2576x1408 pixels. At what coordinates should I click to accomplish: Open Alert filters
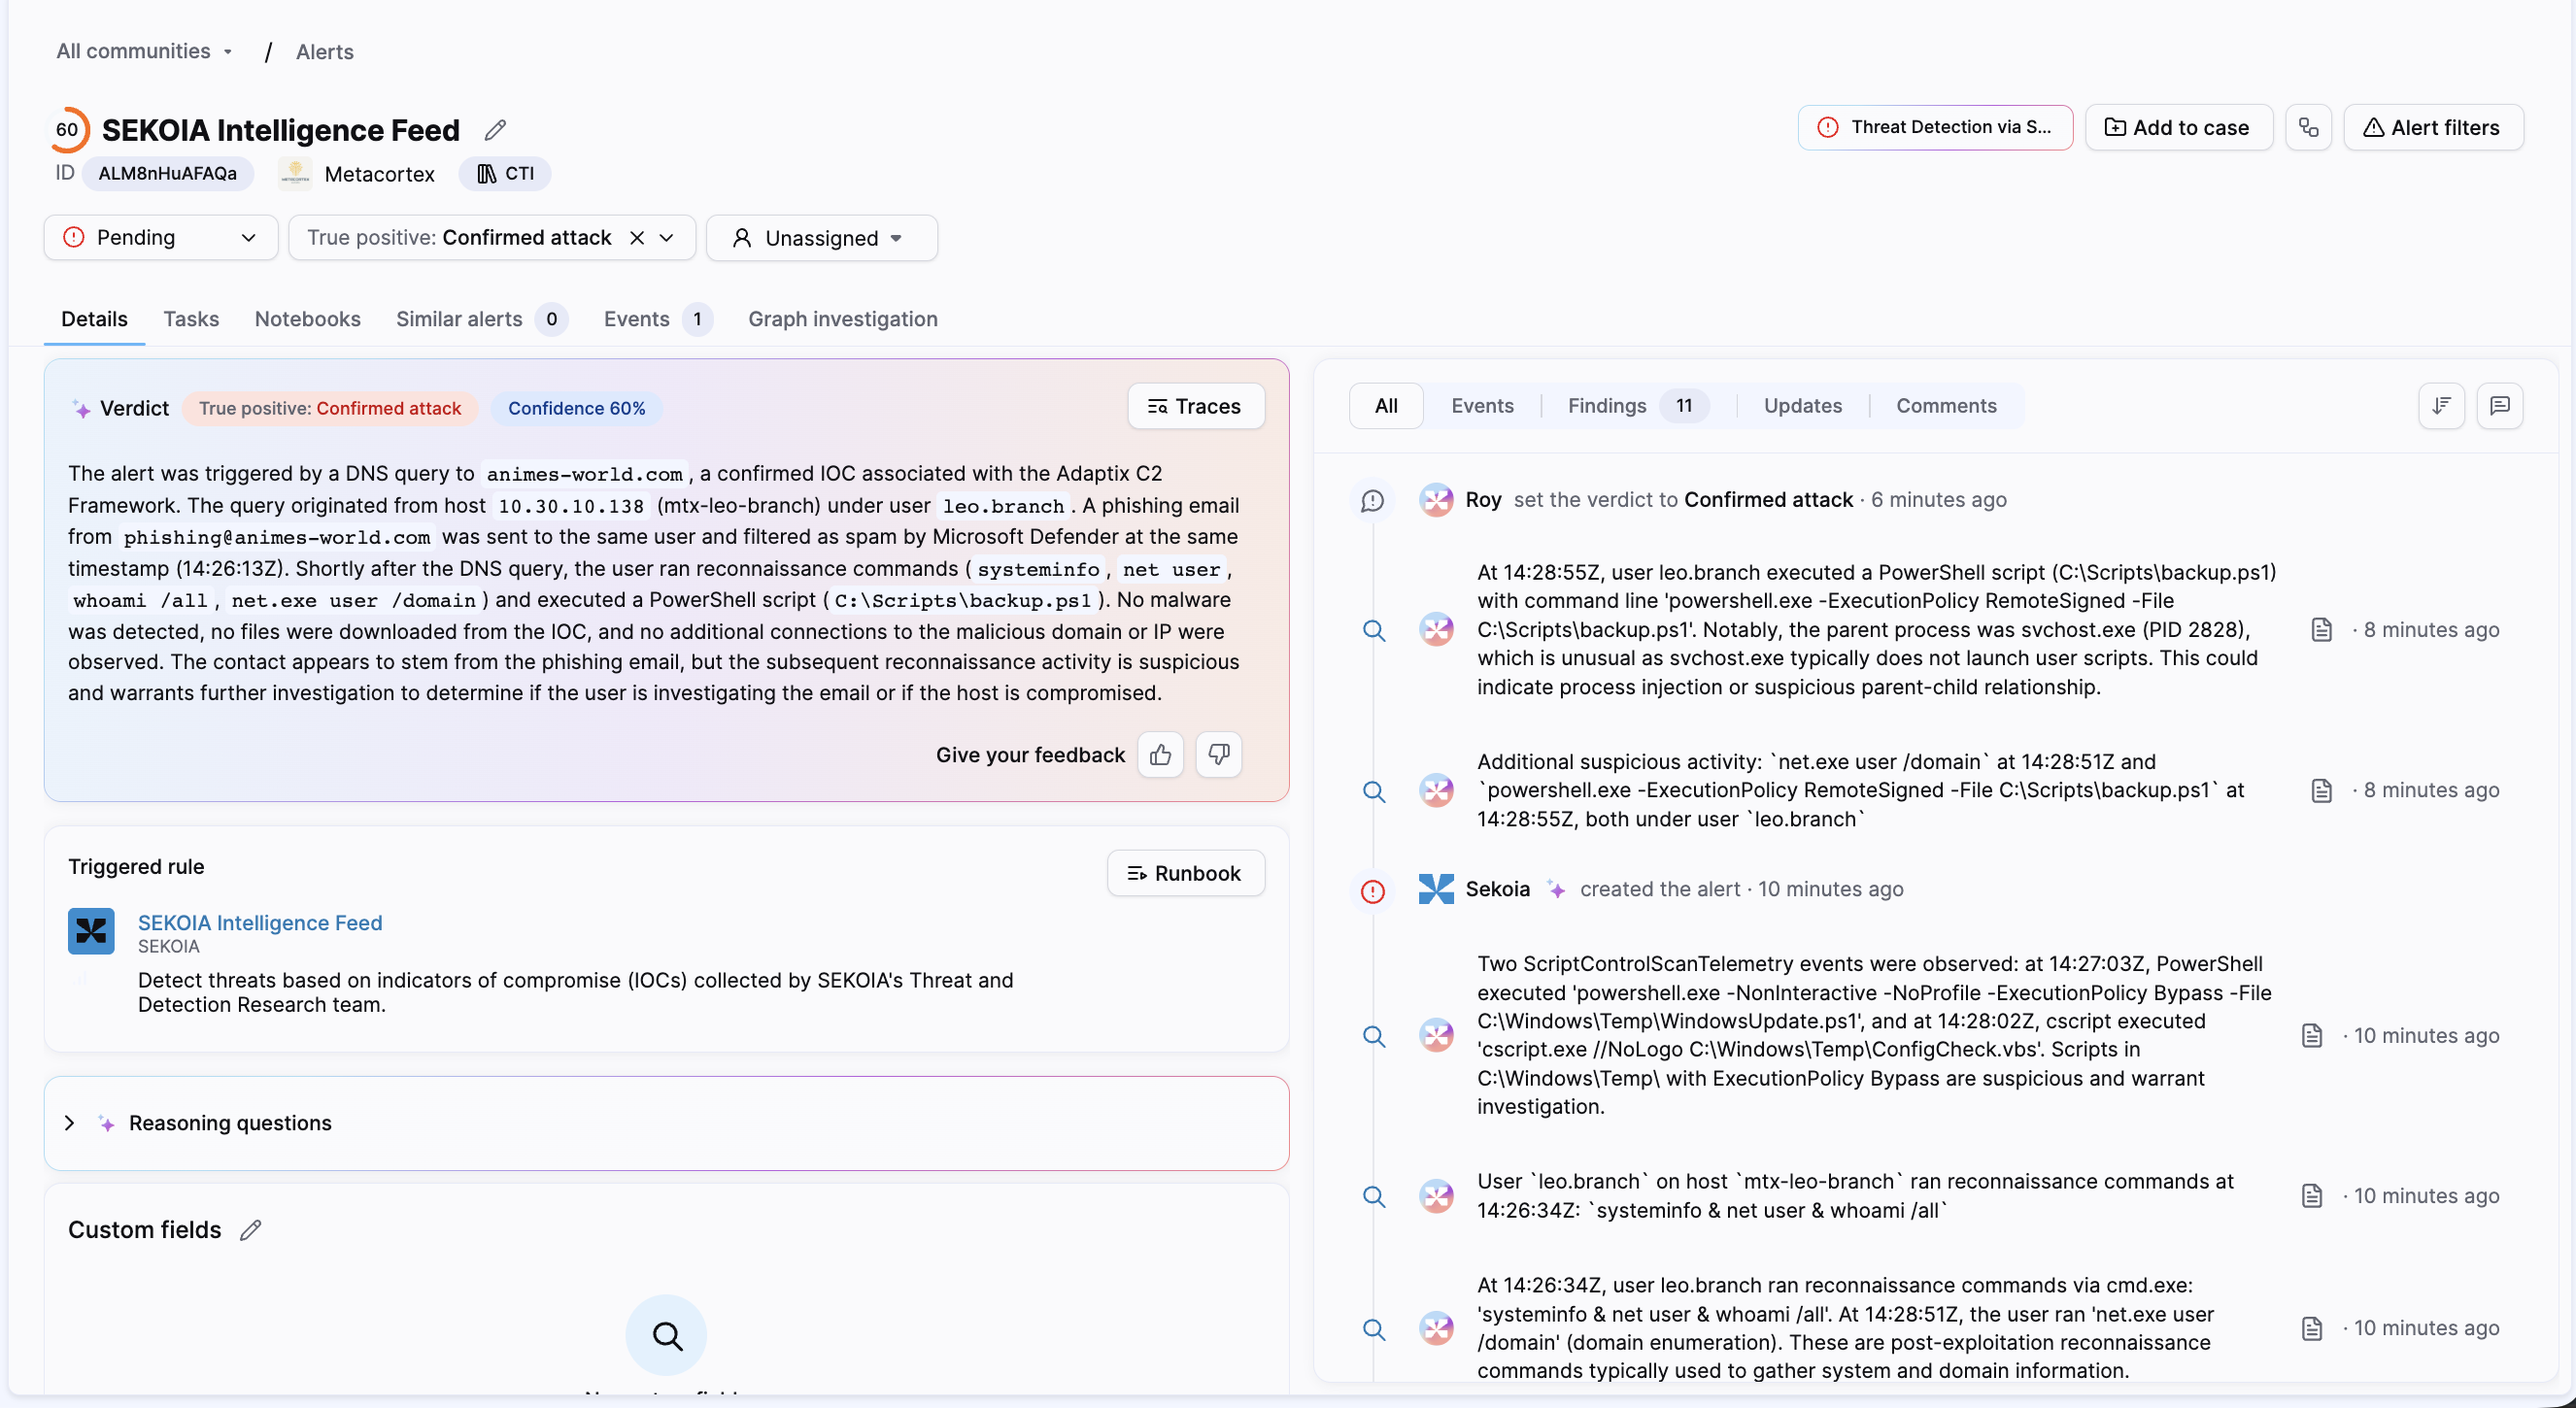2432,127
